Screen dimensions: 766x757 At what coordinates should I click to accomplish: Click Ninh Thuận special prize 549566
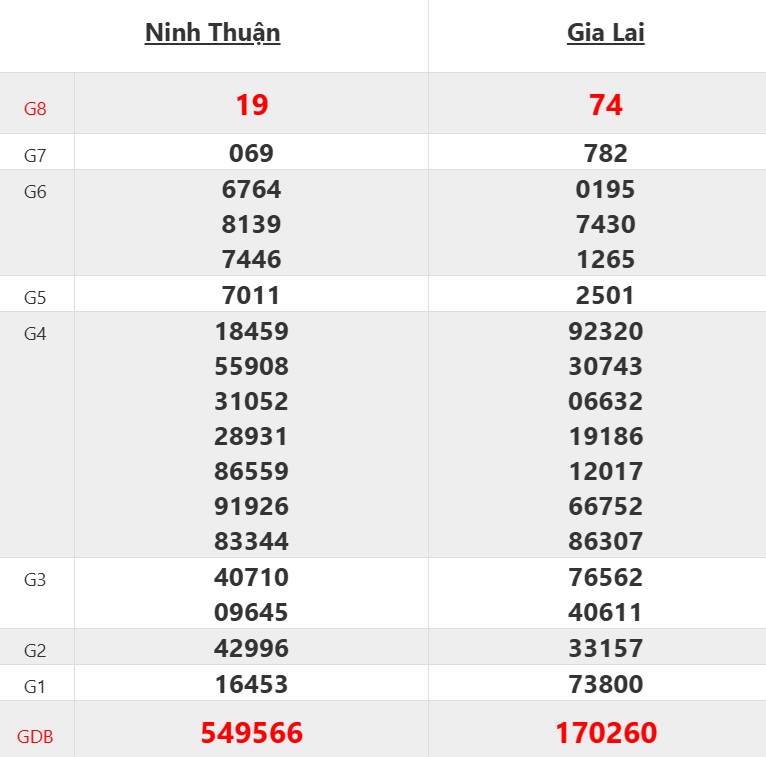click(x=252, y=733)
